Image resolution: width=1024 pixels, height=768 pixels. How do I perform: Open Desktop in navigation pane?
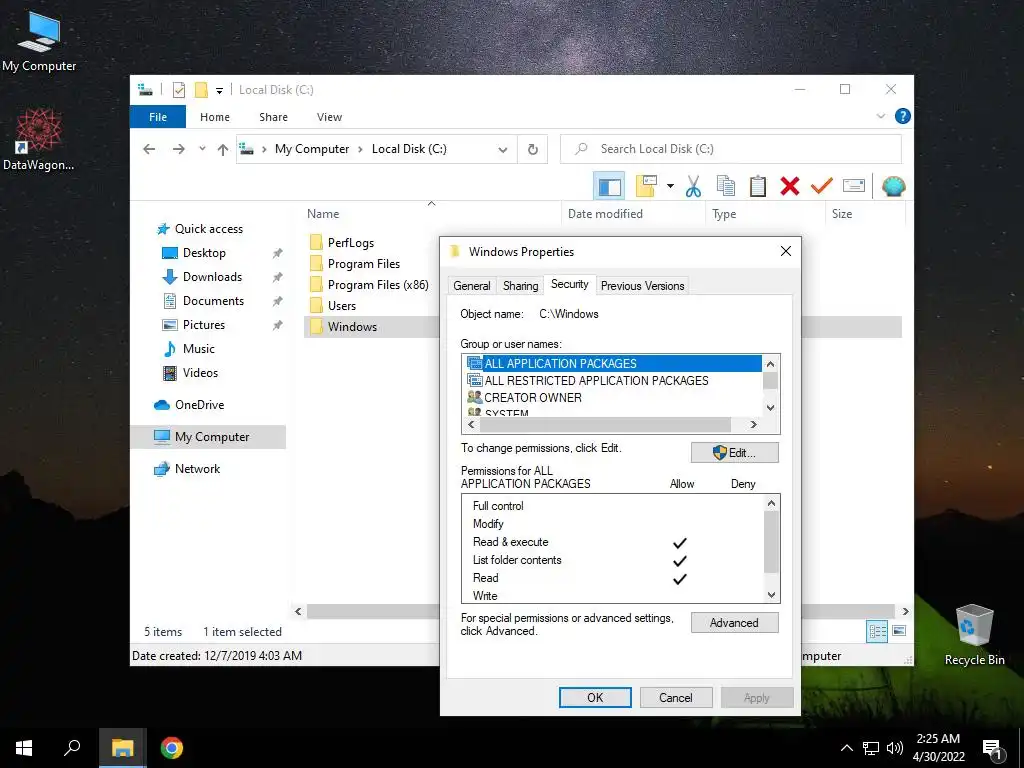click(203, 253)
